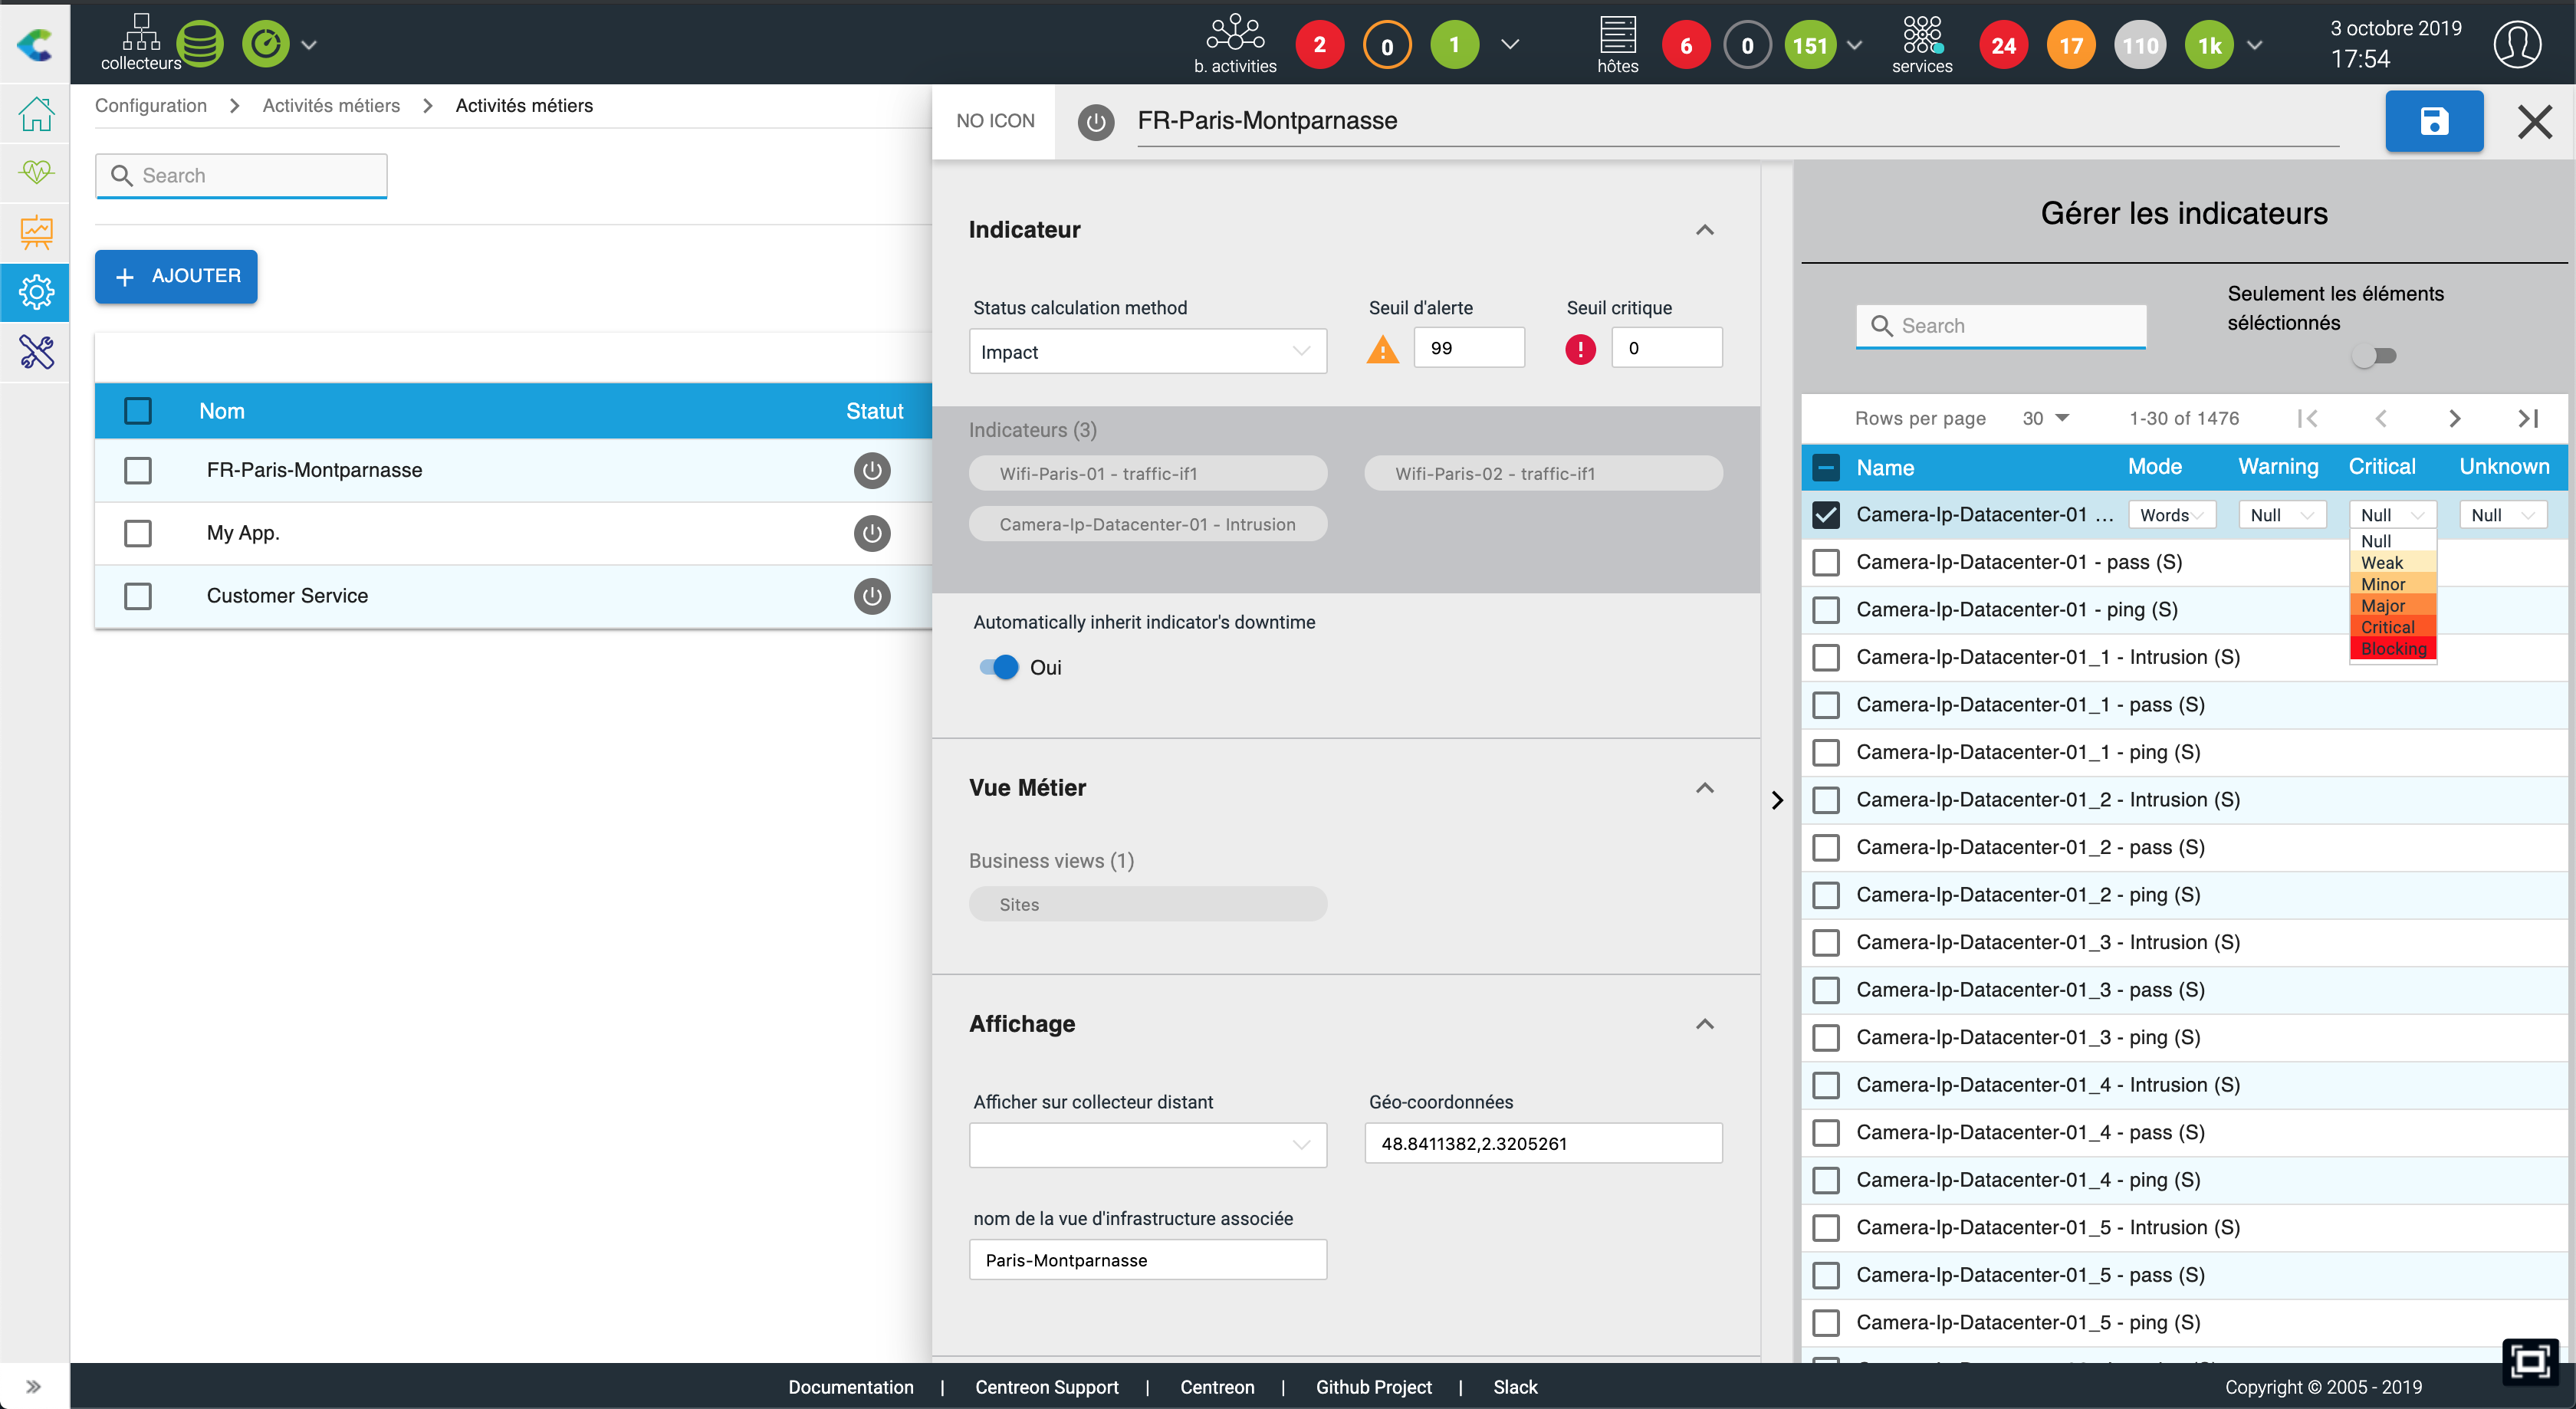Image resolution: width=2576 pixels, height=1409 pixels.
Task: Click My App. status power icon
Action: point(871,533)
